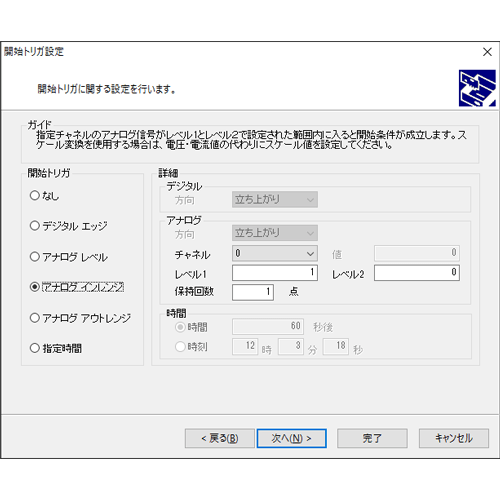500x500 pixels.
Task: Click the キャンセル button
Action: click(x=454, y=438)
